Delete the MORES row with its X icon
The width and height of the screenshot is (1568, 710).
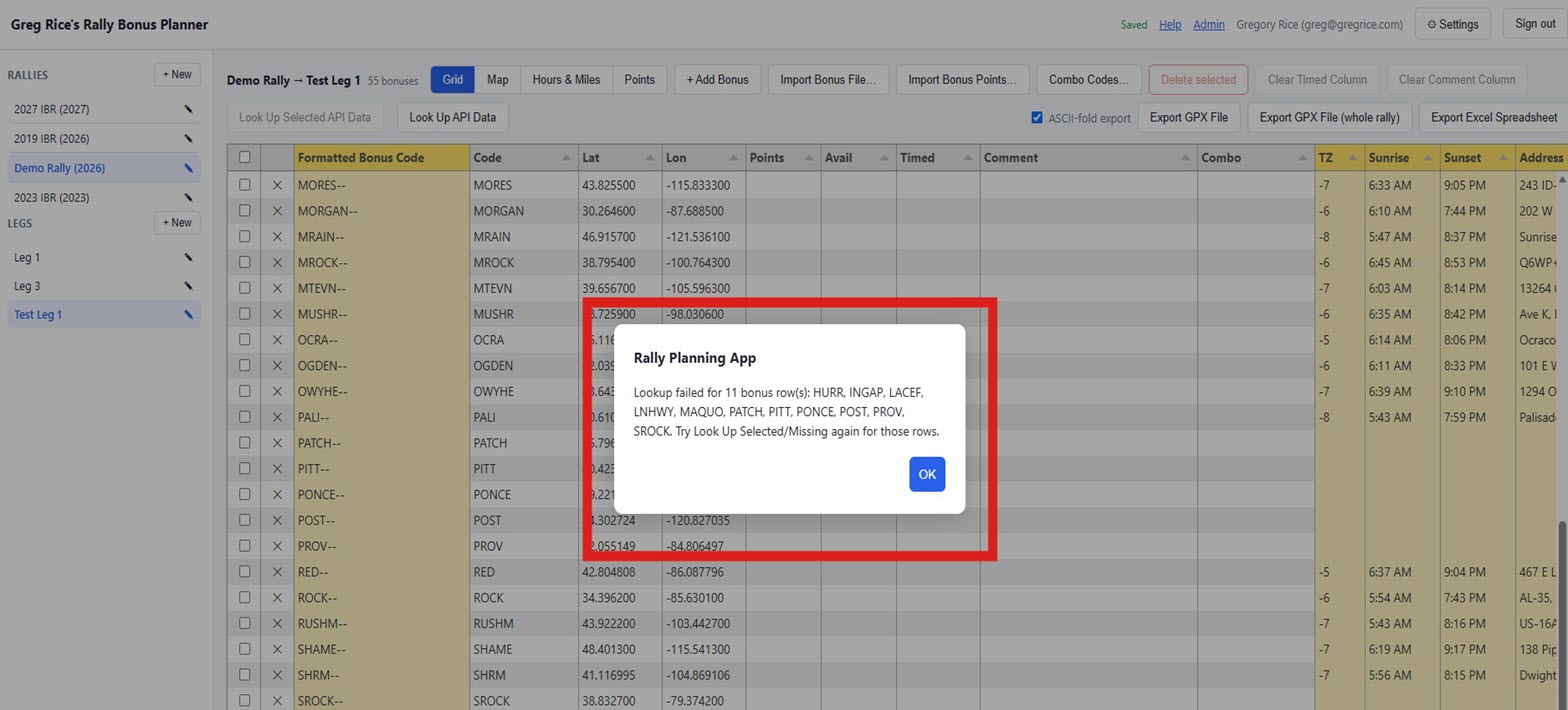pyautogui.click(x=277, y=185)
